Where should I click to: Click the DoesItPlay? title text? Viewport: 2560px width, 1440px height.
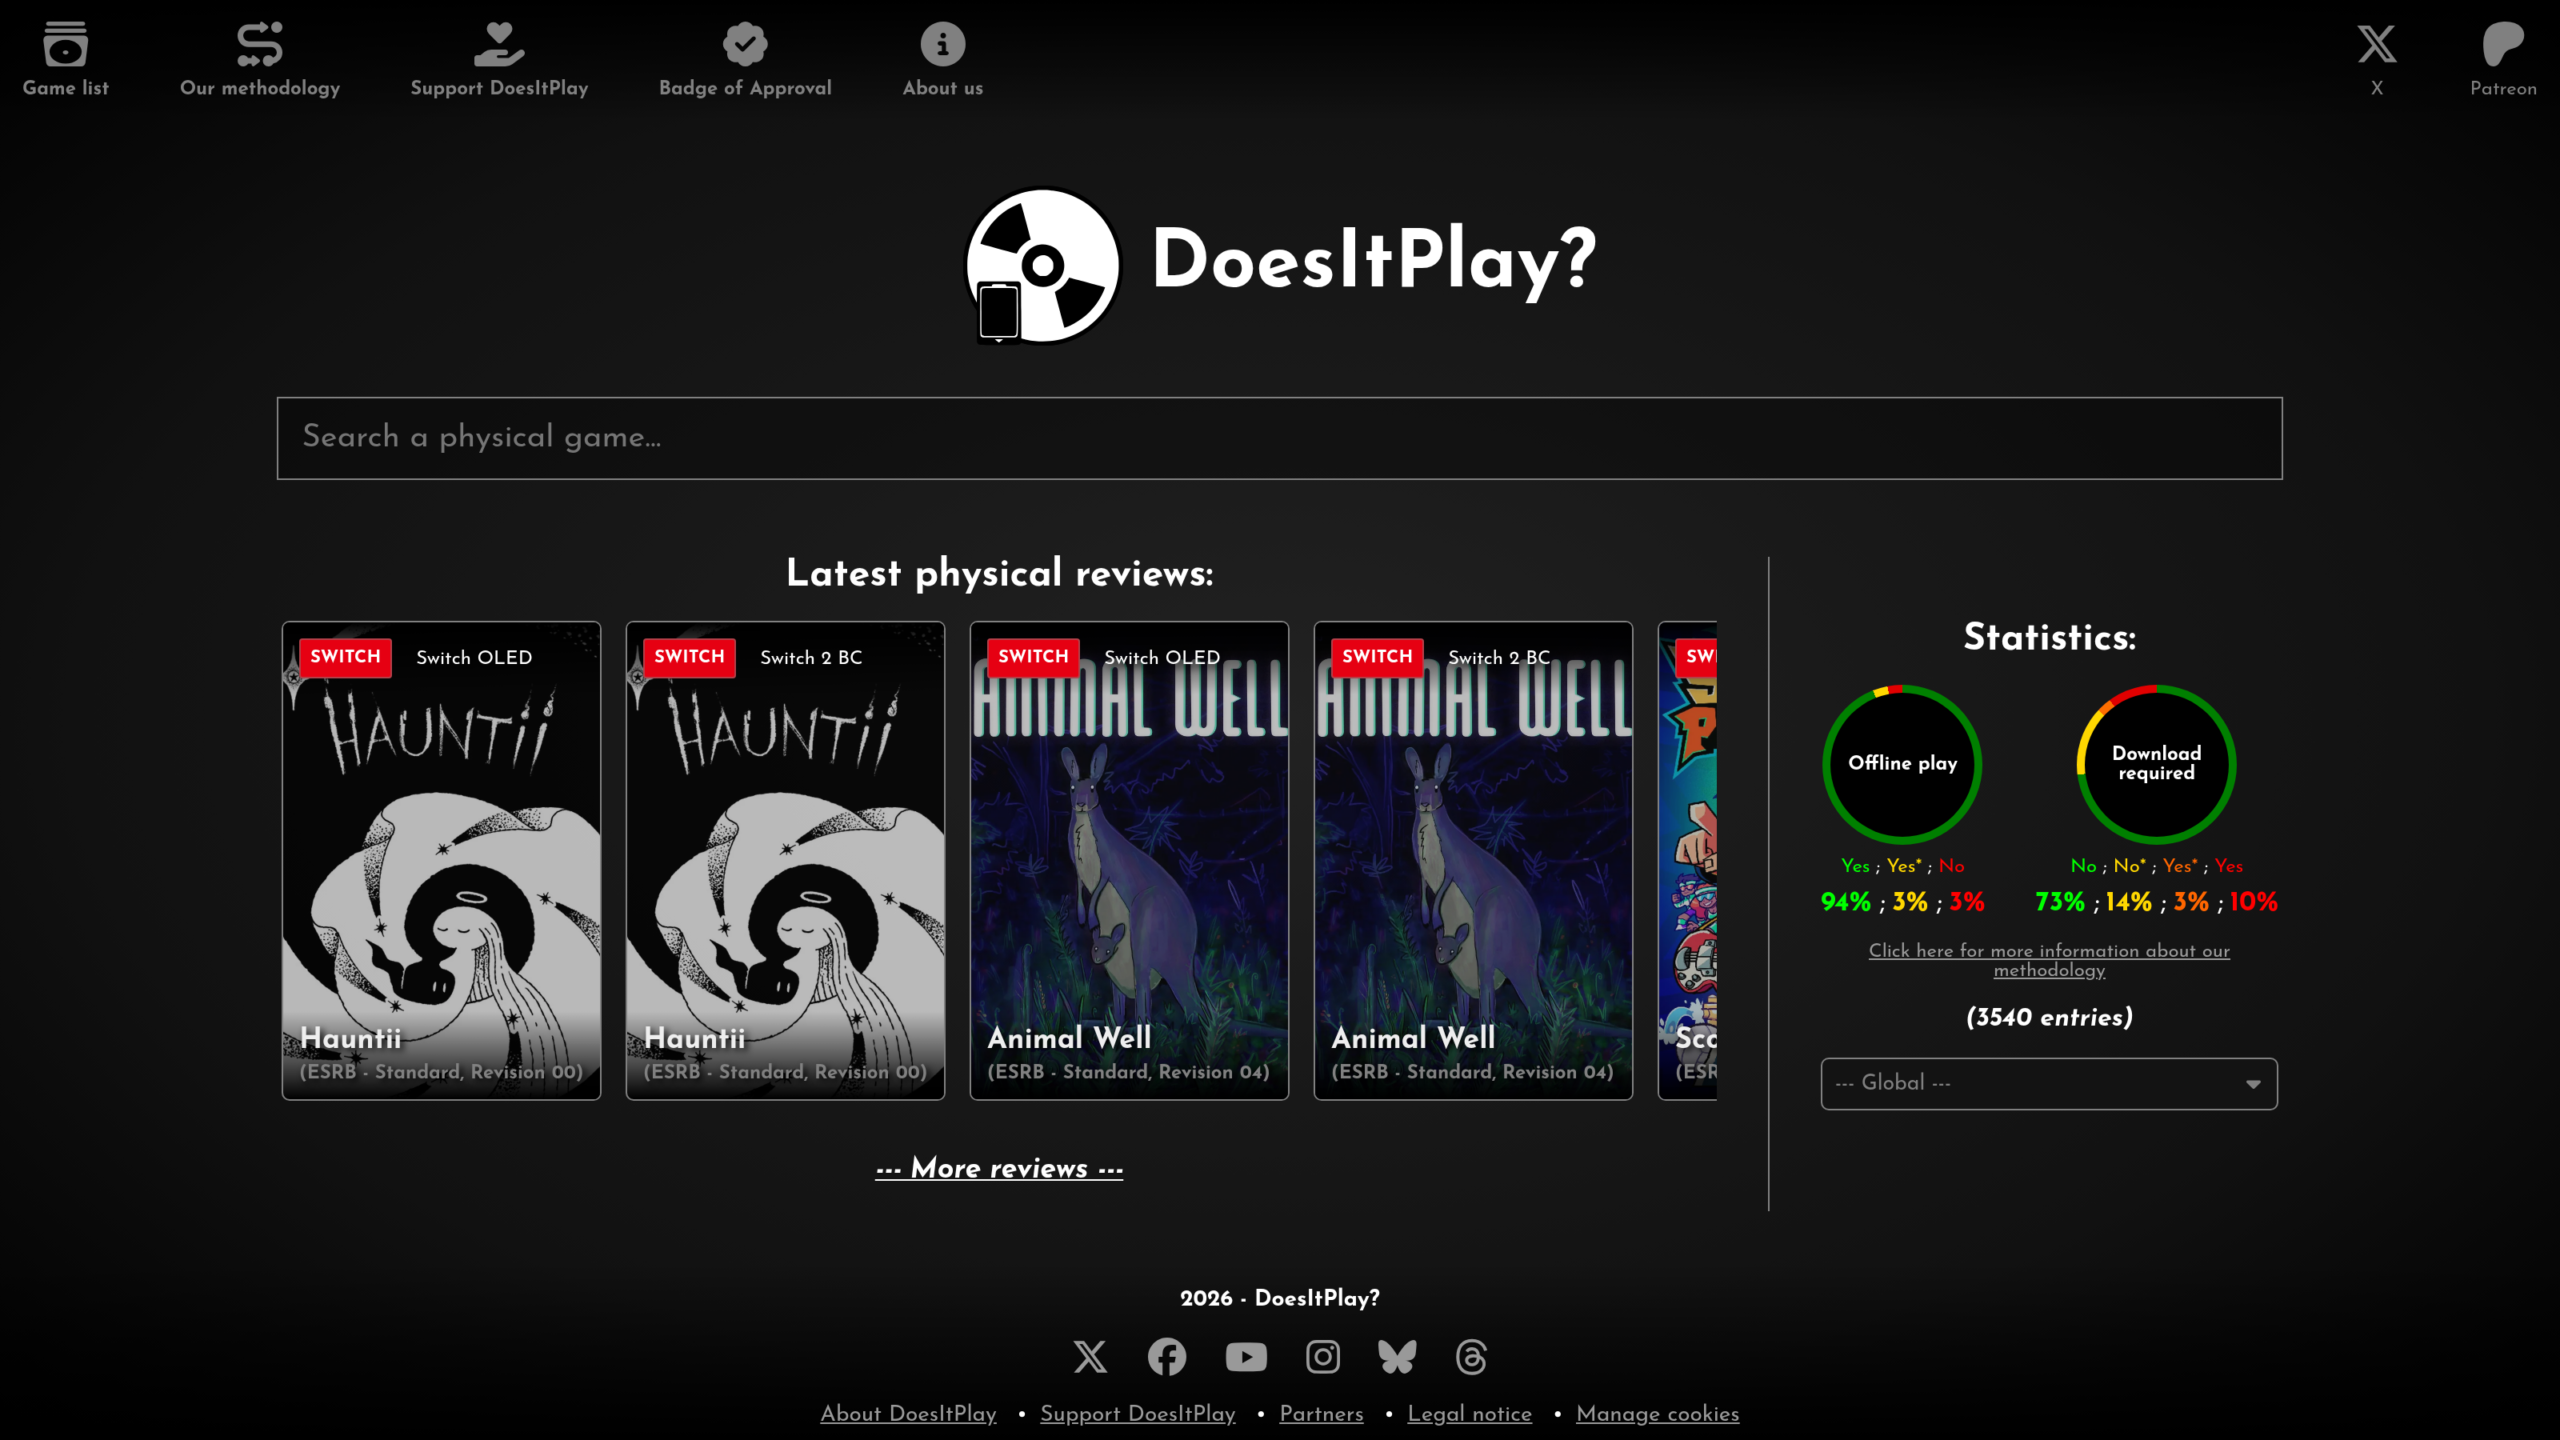[1374, 260]
